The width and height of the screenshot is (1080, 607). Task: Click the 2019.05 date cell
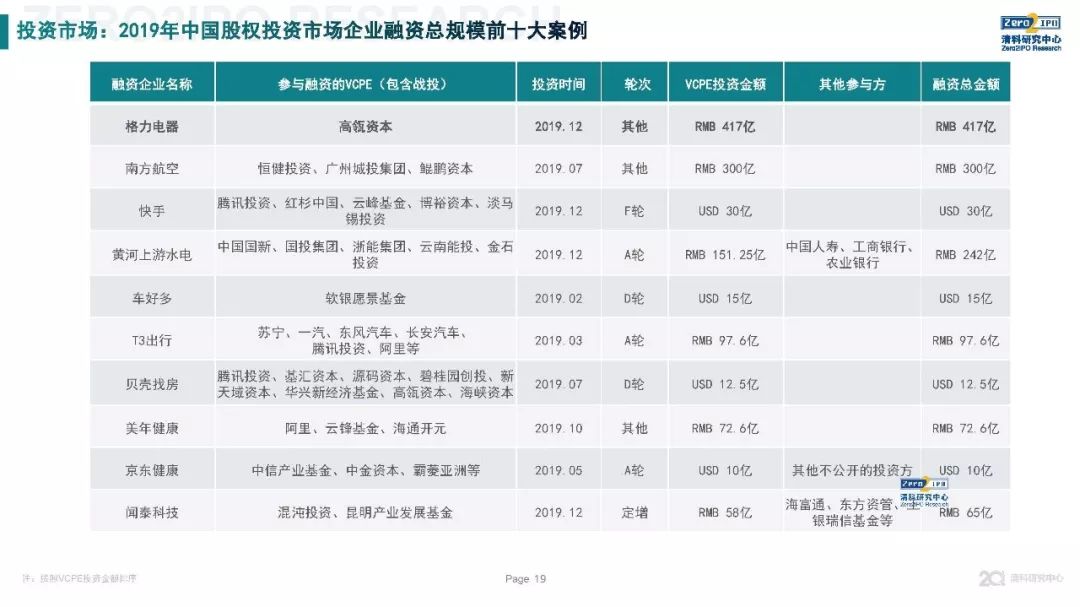(x=559, y=470)
